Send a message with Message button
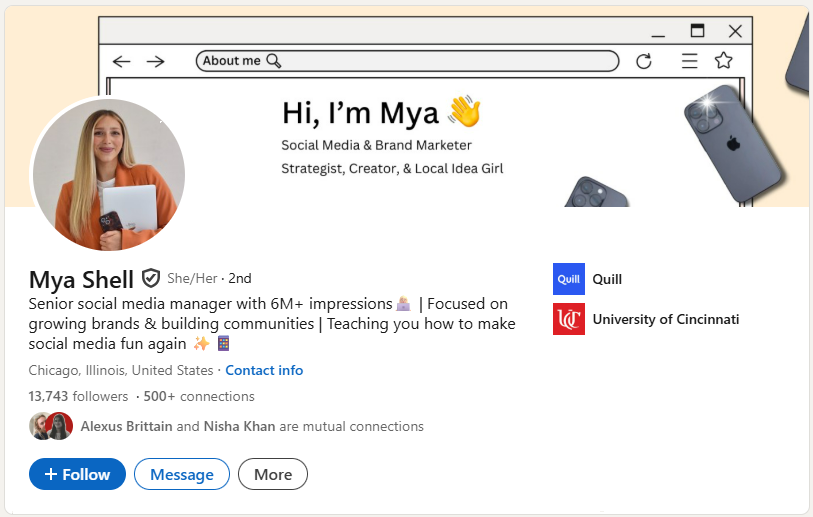 [x=182, y=474]
